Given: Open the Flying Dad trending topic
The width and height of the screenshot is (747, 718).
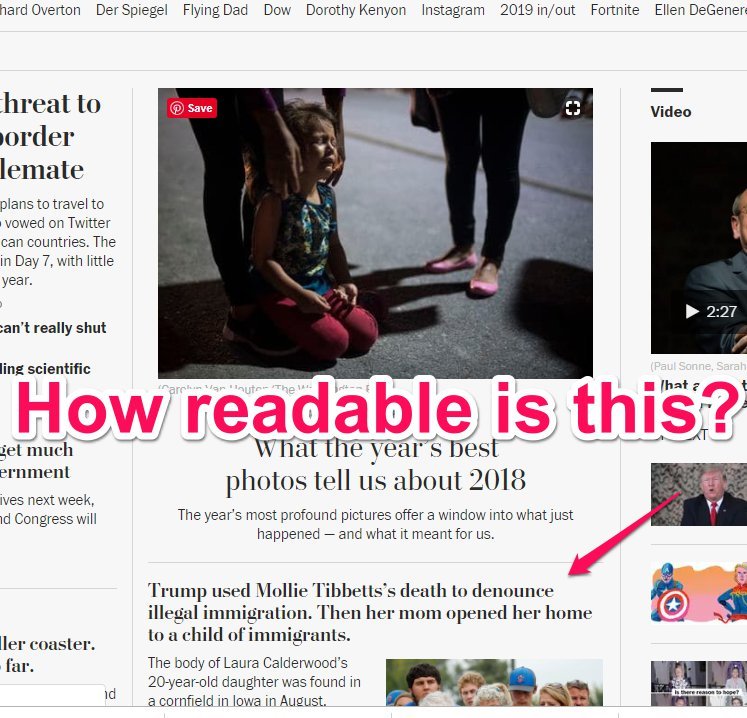Looking at the screenshot, I should coord(215,10).
